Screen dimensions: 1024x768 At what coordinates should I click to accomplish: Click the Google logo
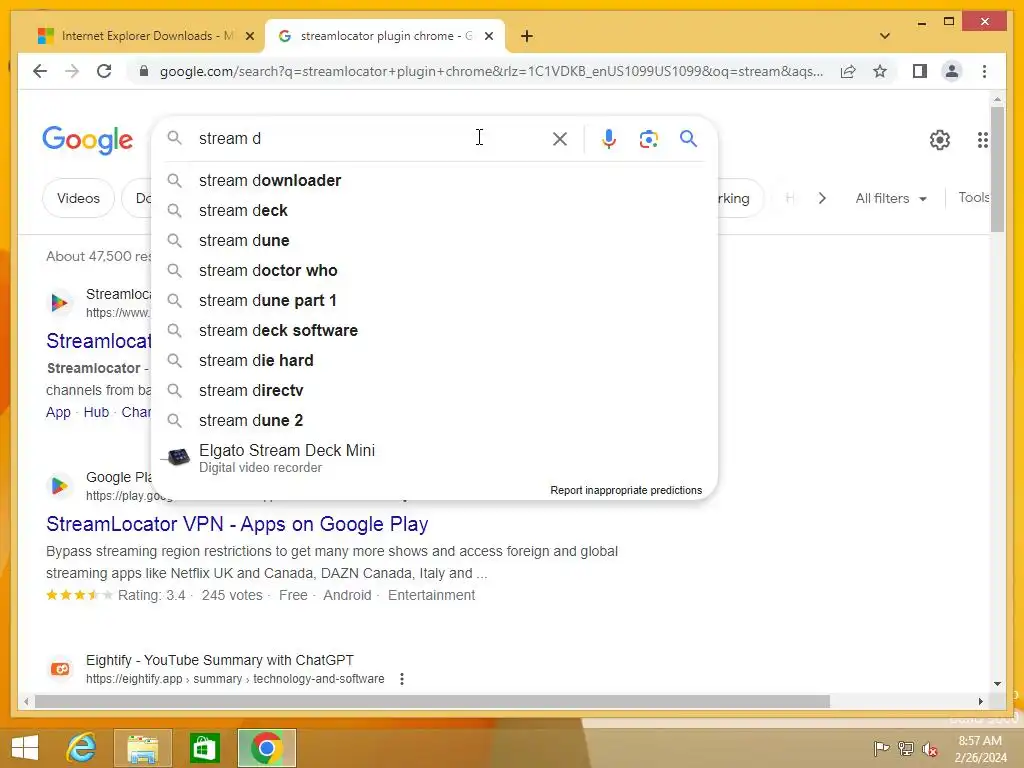88,140
